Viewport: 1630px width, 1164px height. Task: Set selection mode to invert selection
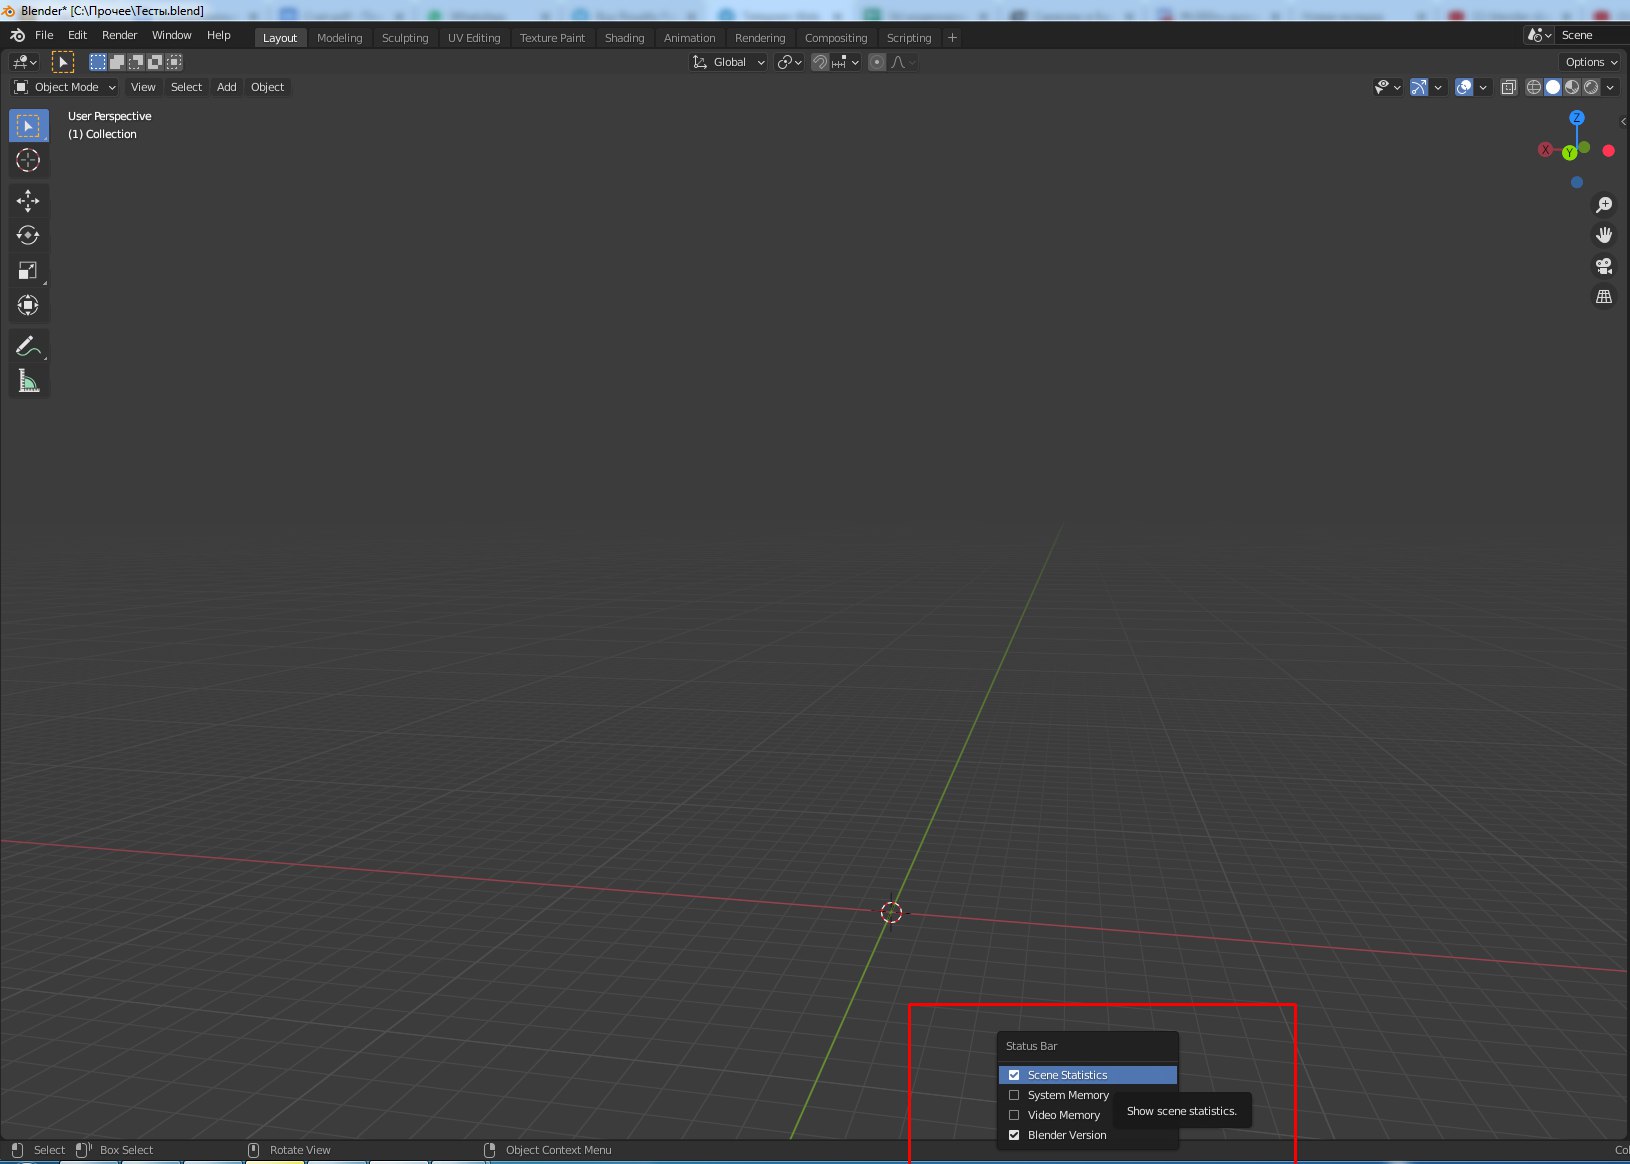(x=155, y=62)
